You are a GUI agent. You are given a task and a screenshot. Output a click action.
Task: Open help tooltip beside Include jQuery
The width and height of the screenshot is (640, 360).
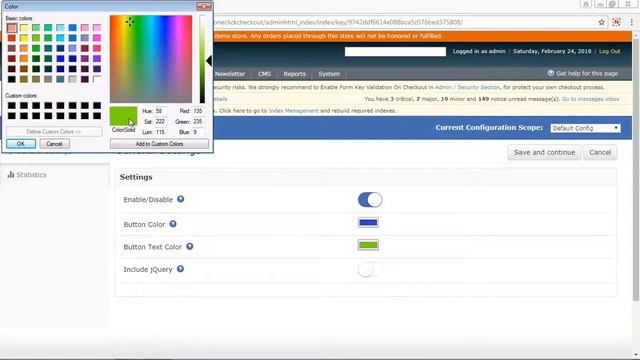click(180, 269)
